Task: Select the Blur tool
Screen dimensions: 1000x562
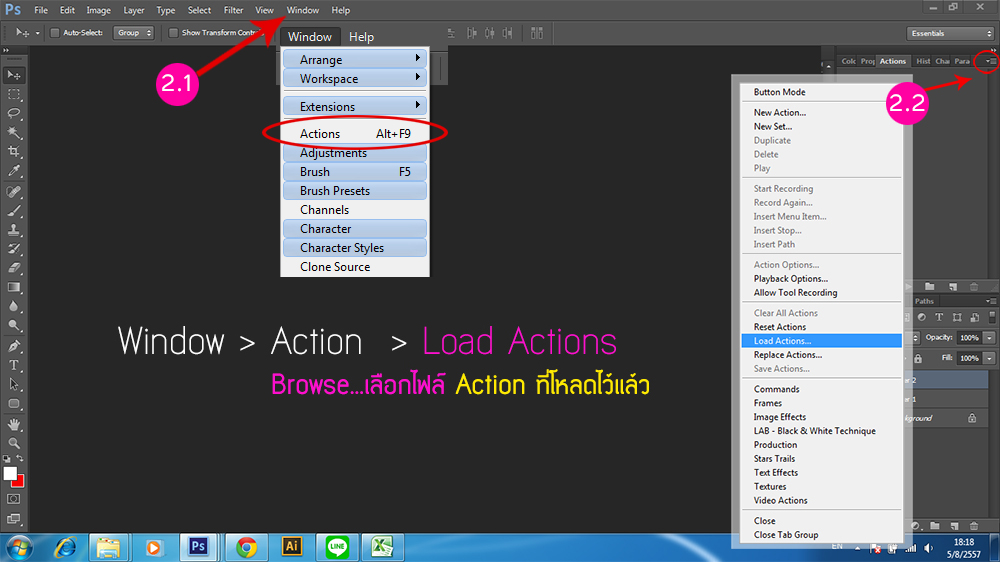Action: pyautogui.click(x=13, y=306)
